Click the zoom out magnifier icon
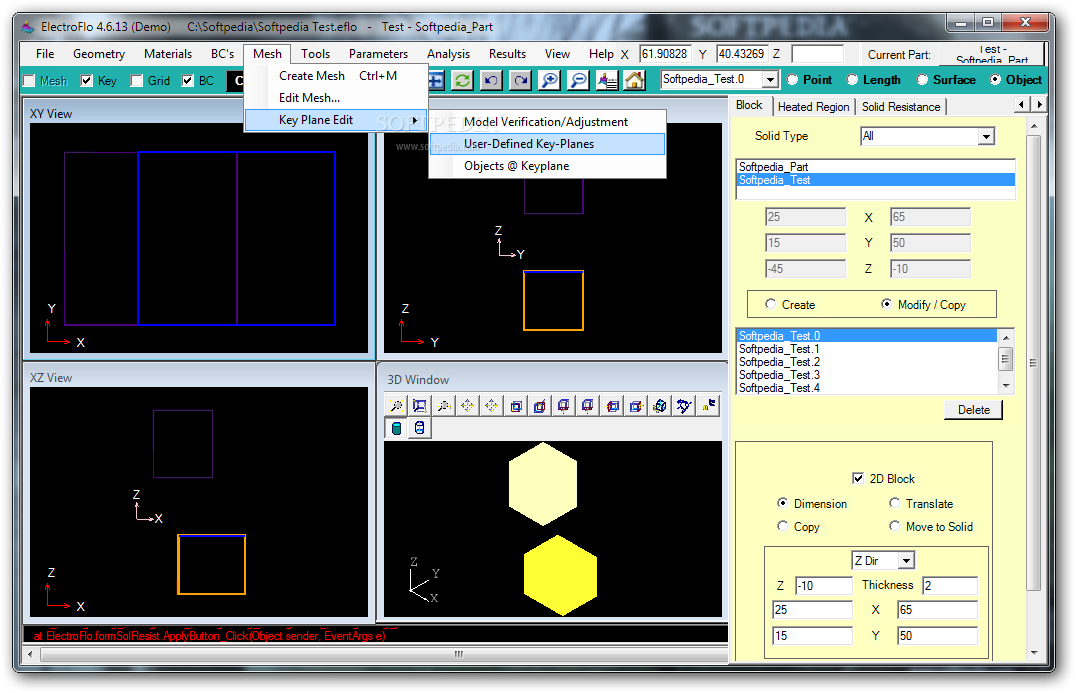Screen dimensions: 1076x693 pyautogui.click(x=578, y=80)
